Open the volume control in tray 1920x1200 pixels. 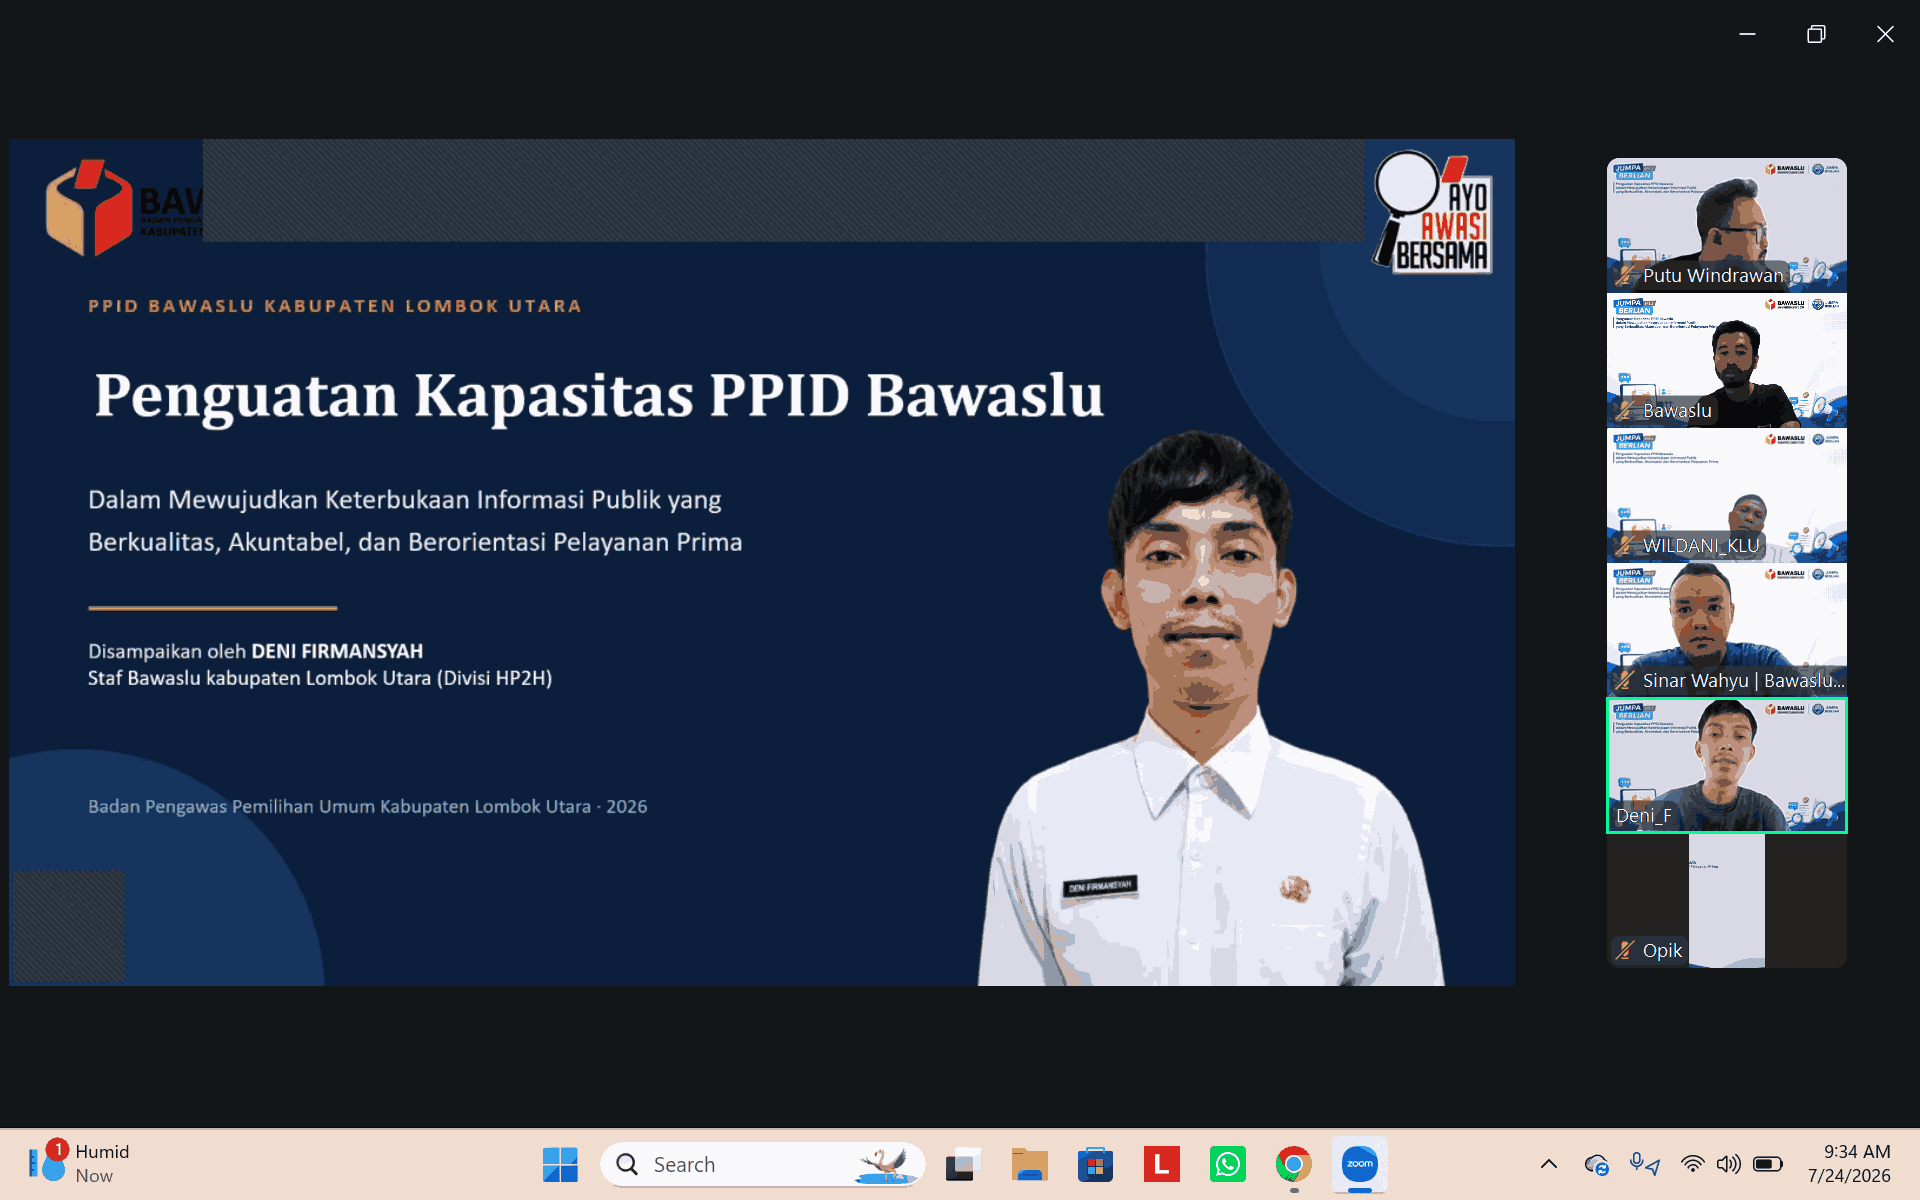tap(1728, 1164)
